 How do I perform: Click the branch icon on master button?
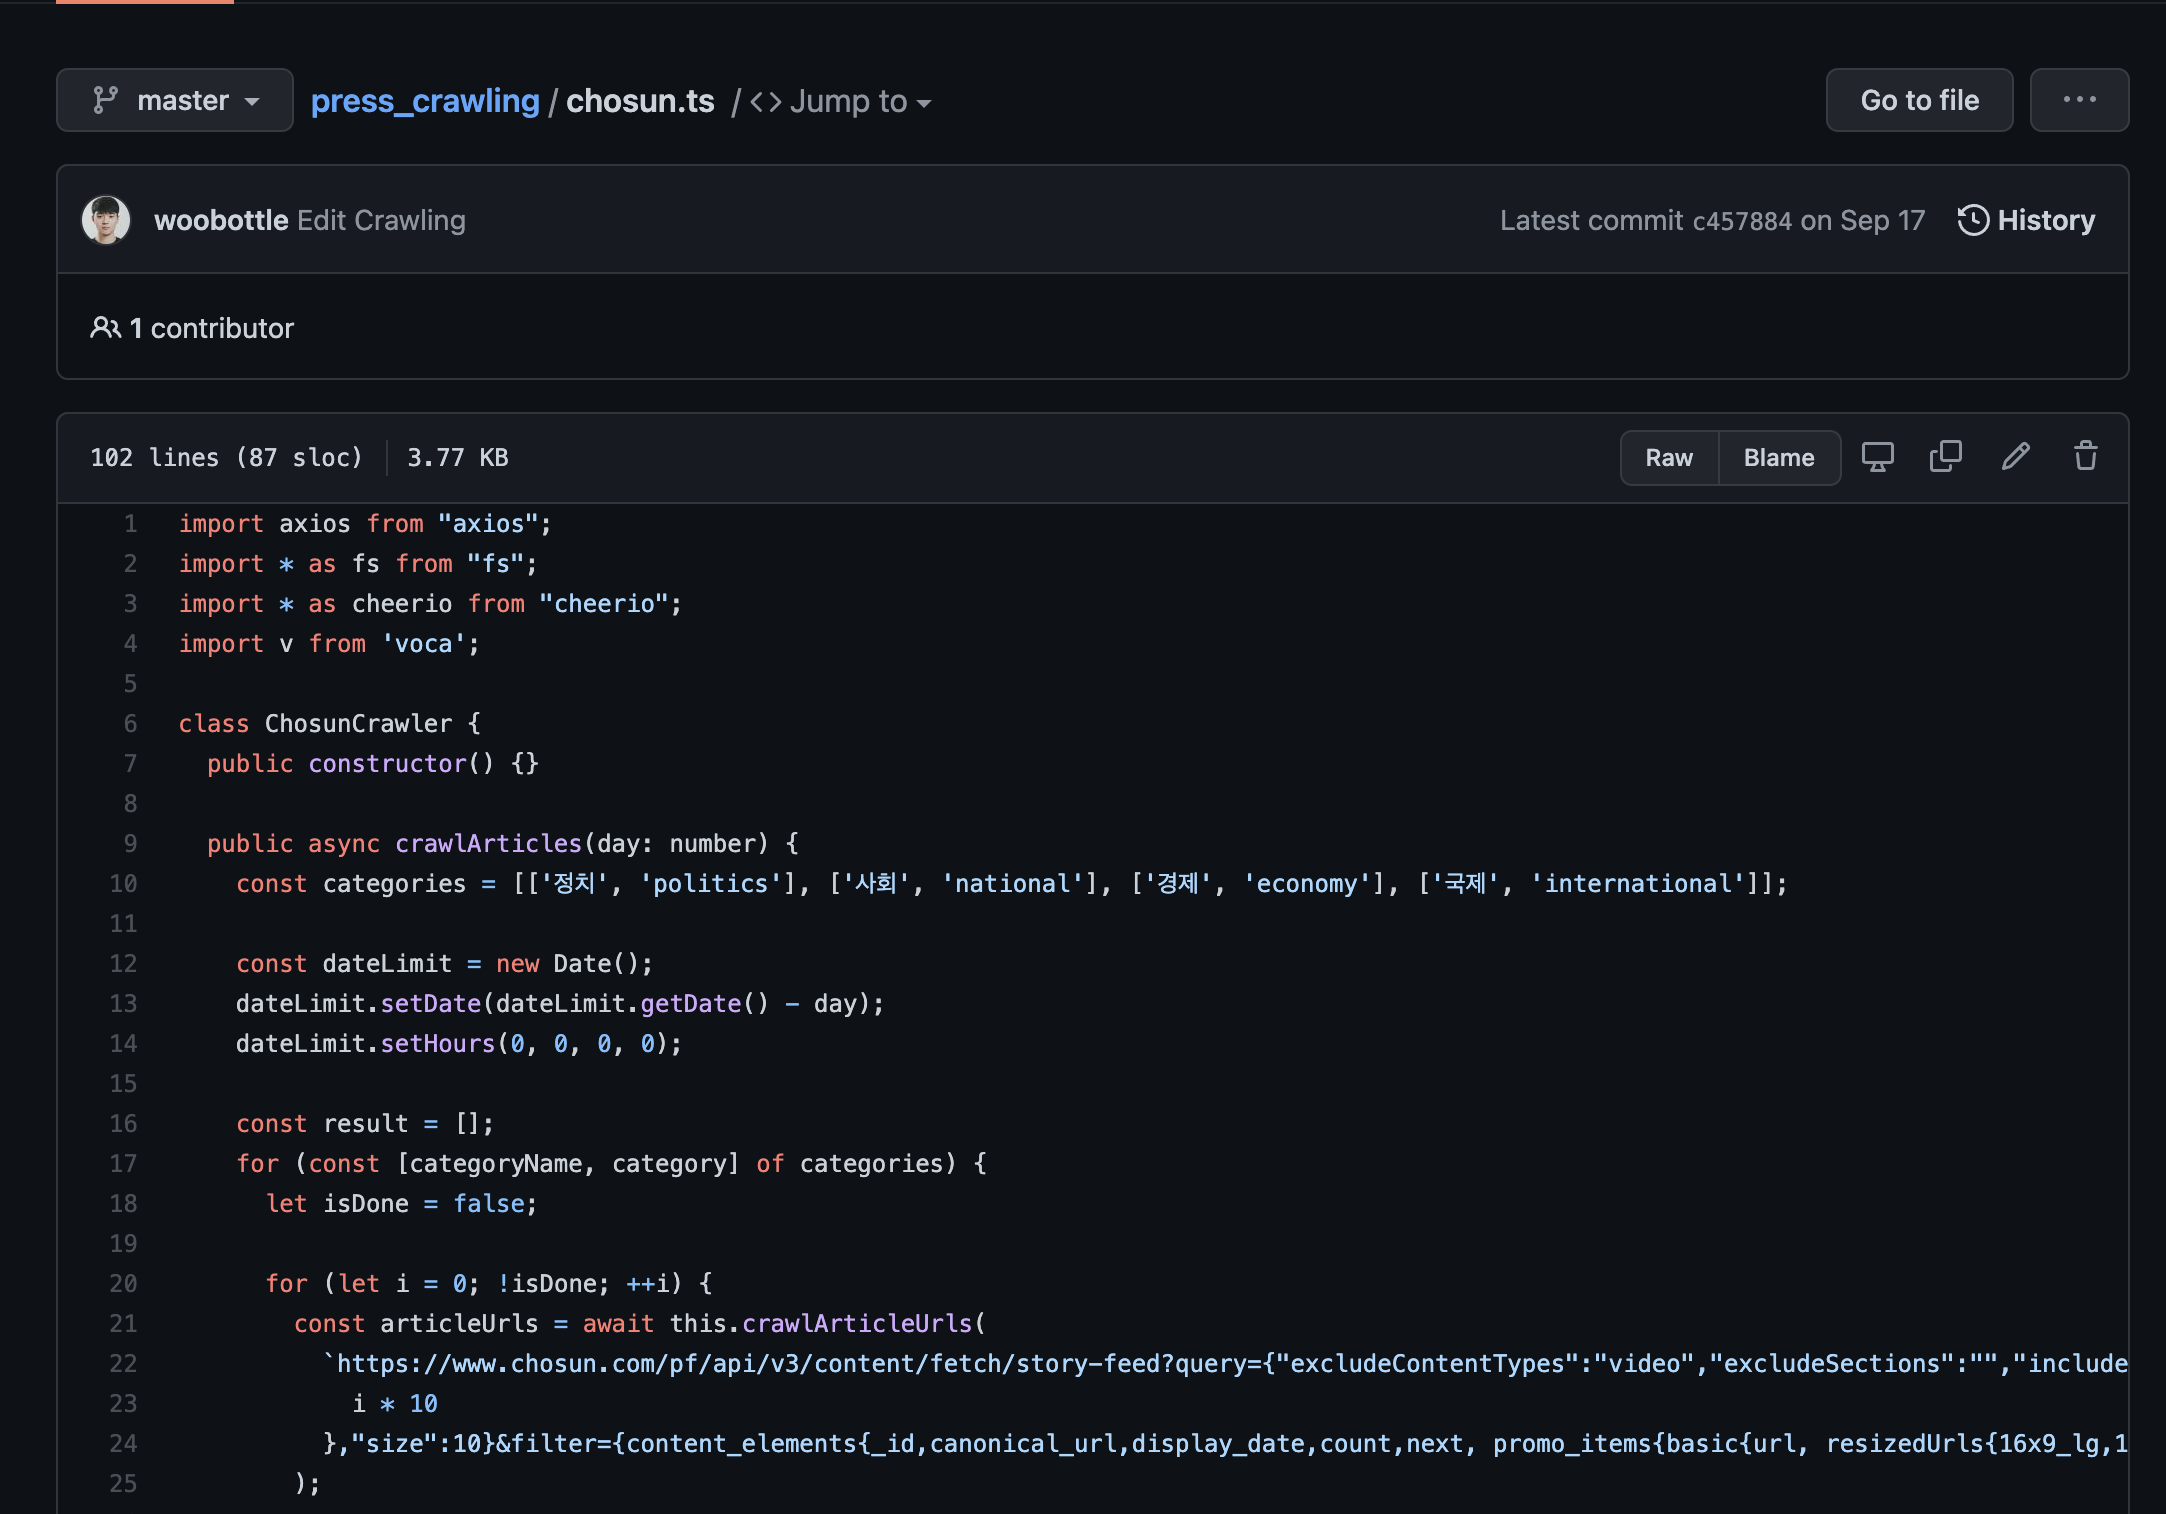(x=105, y=100)
